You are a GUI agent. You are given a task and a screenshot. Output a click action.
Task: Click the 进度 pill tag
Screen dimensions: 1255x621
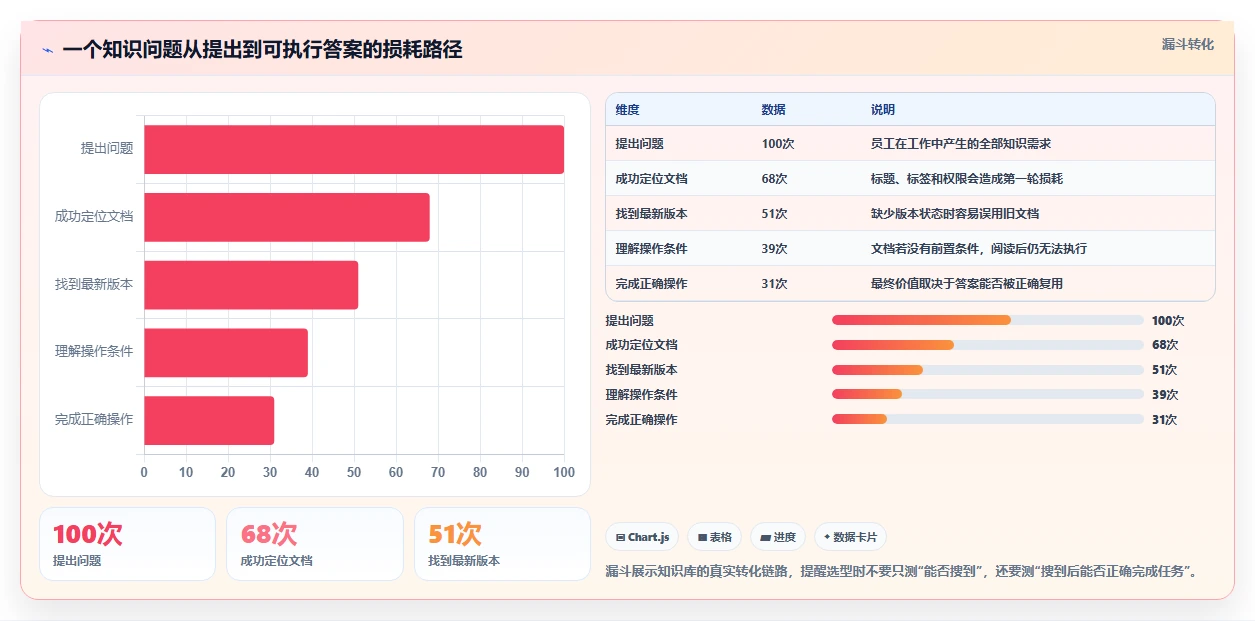click(x=778, y=537)
